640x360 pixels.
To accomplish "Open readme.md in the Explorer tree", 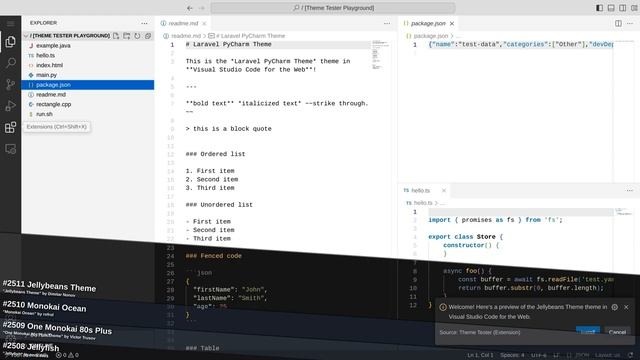I will (51, 95).
